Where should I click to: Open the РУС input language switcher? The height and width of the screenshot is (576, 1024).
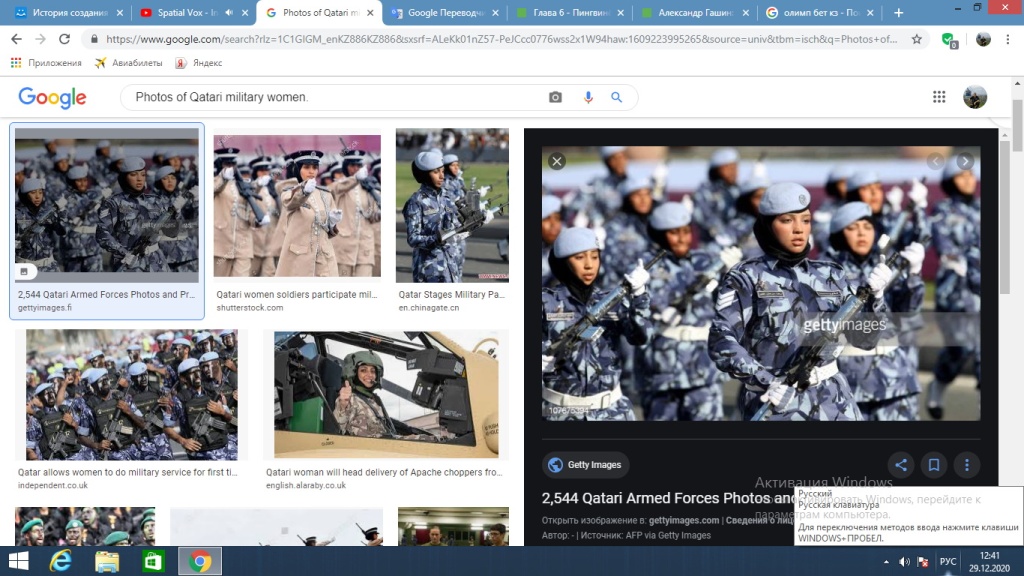(x=947, y=561)
